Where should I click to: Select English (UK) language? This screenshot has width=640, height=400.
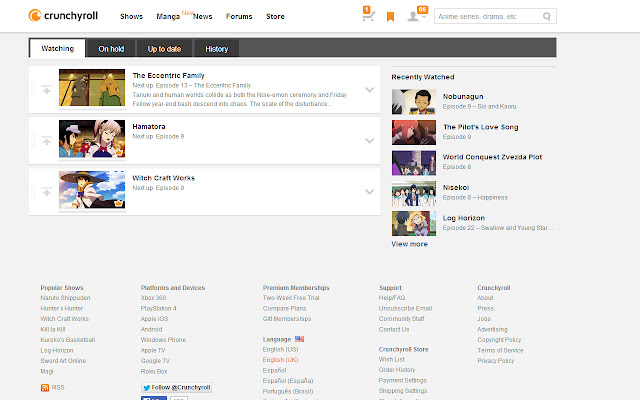280,360
